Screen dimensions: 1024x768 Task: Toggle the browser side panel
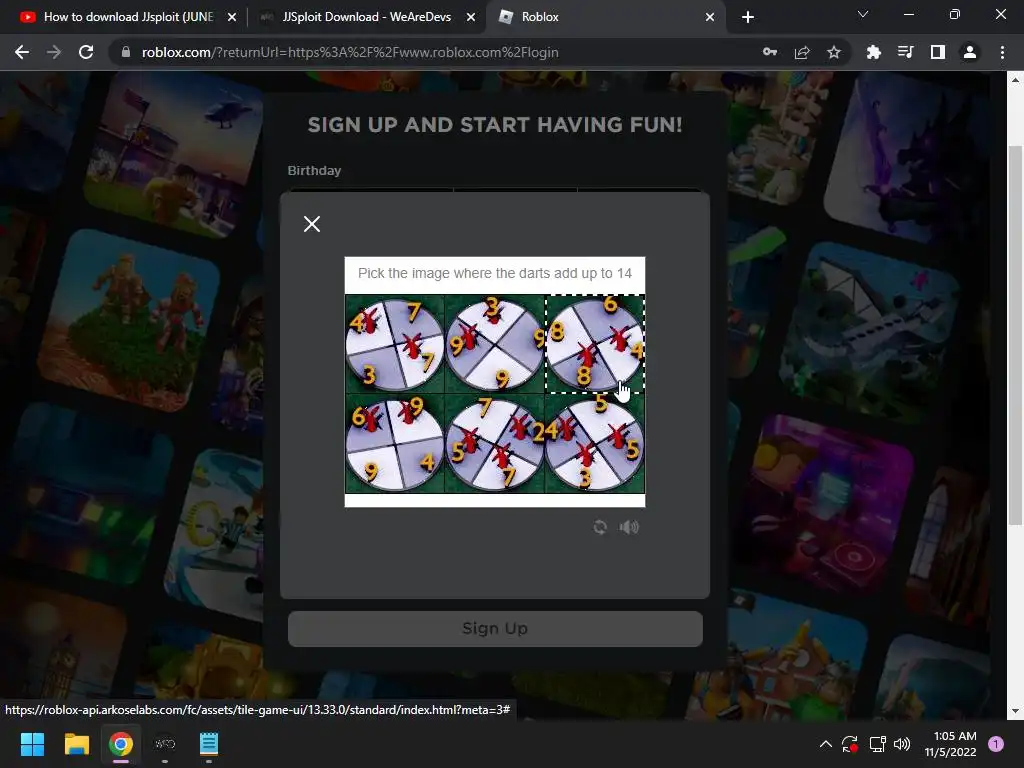click(938, 52)
